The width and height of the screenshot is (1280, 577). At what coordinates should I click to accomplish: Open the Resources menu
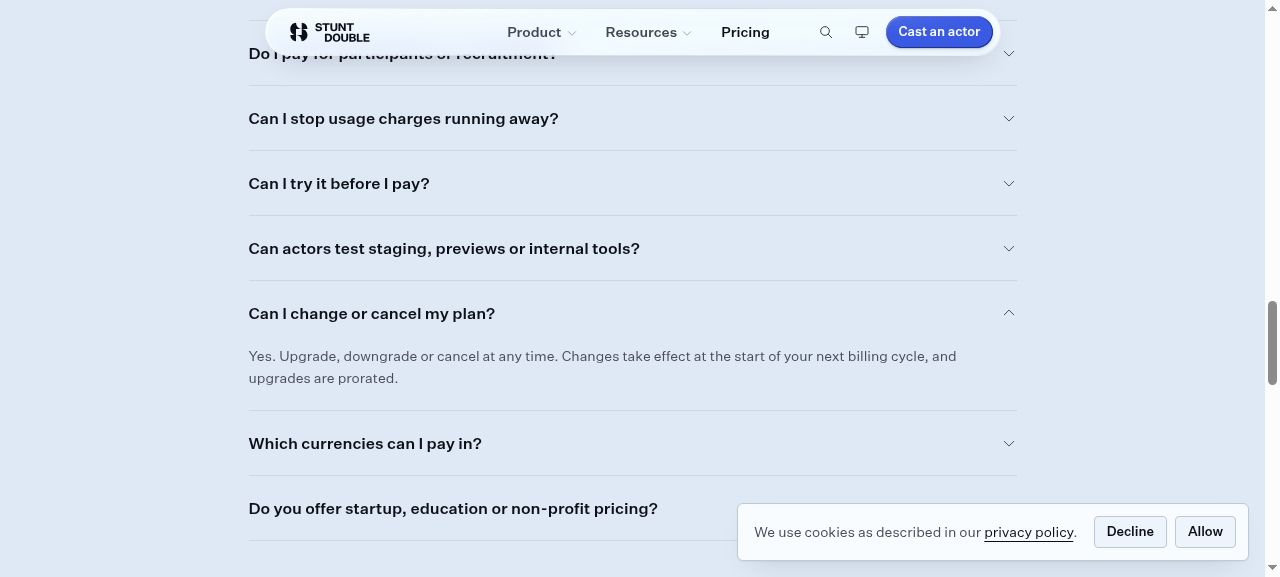pos(648,32)
